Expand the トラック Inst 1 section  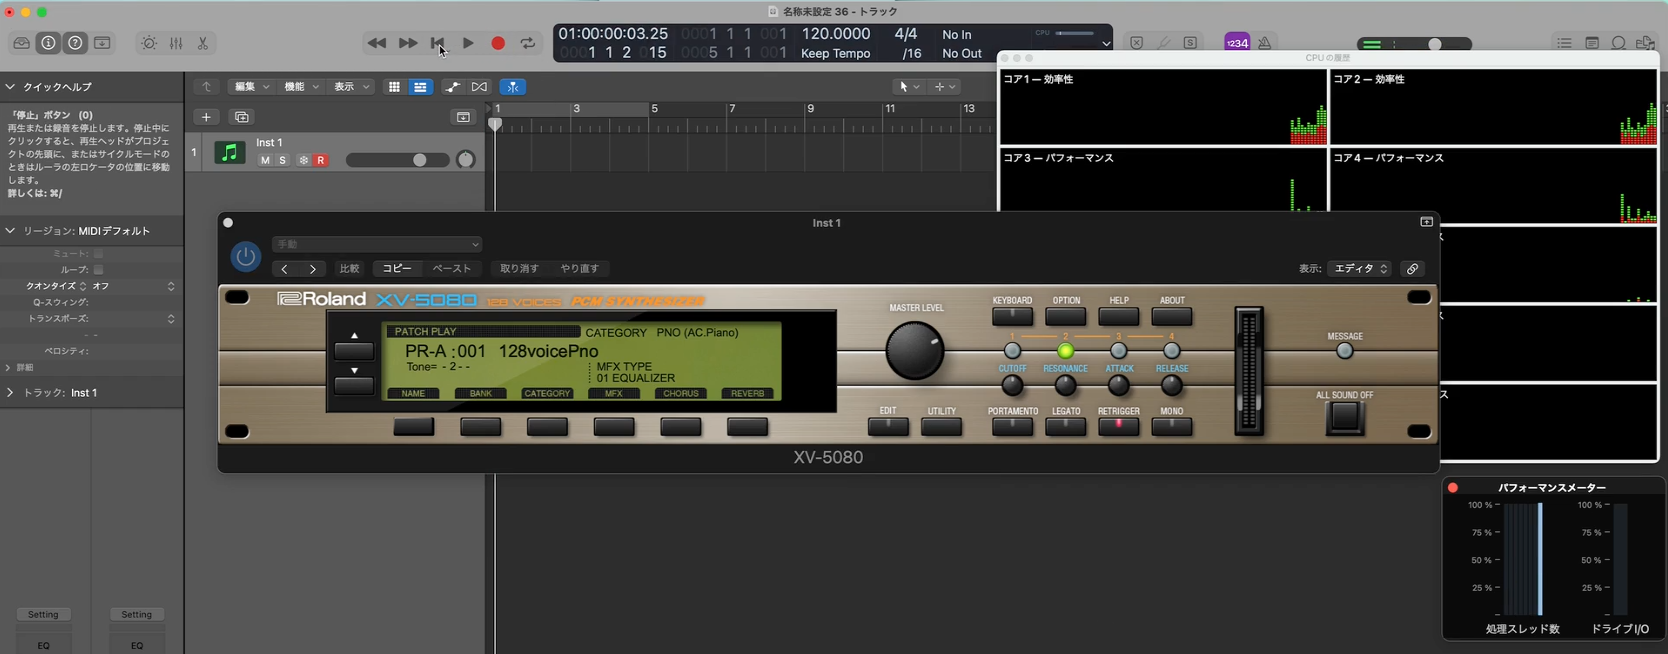pyautogui.click(x=10, y=393)
